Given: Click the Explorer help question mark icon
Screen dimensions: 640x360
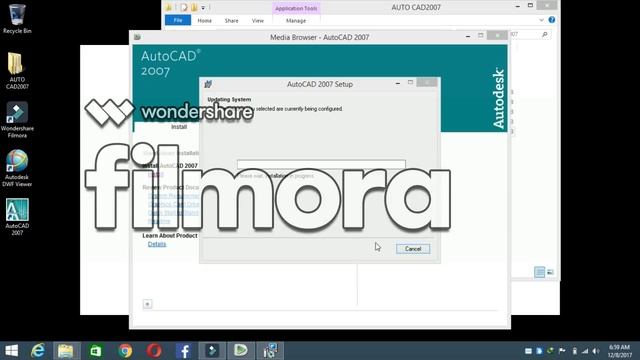Looking at the screenshot, I should (551, 20).
